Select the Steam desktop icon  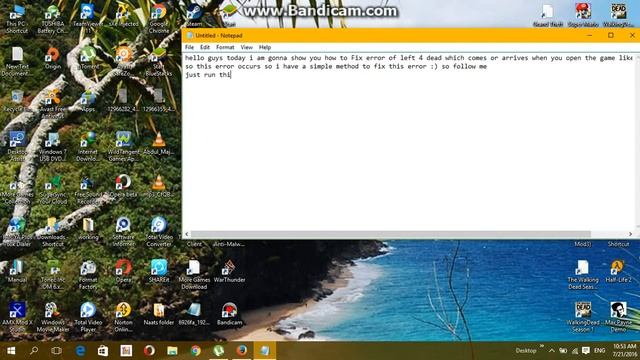click(194, 16)
